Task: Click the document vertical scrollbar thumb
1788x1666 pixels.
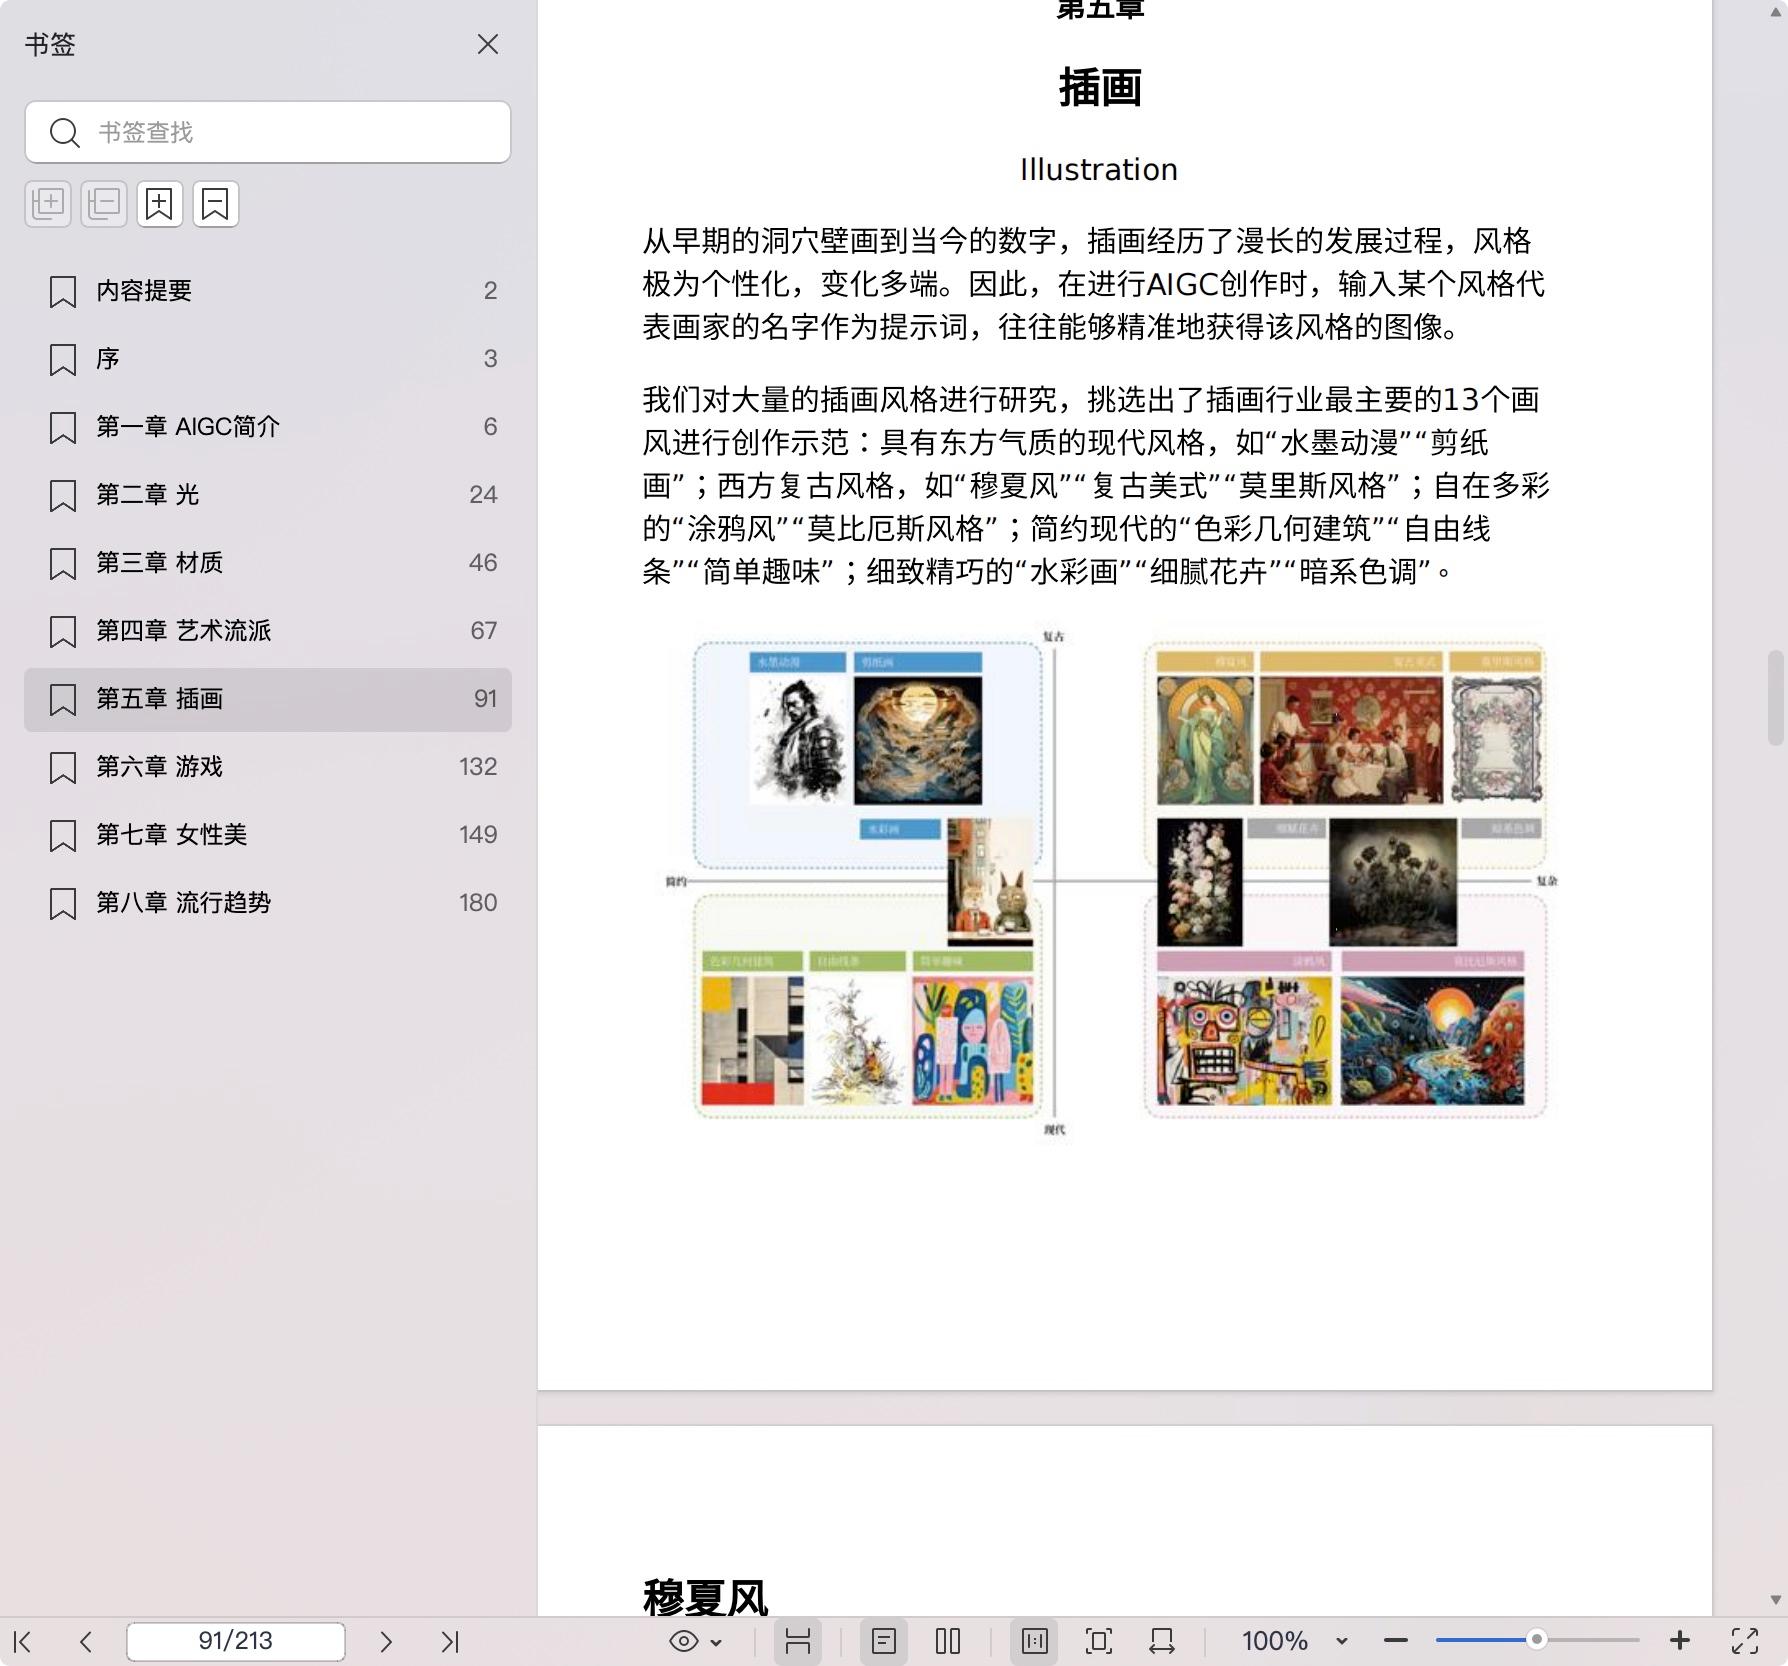Action: coord(1776,698)
